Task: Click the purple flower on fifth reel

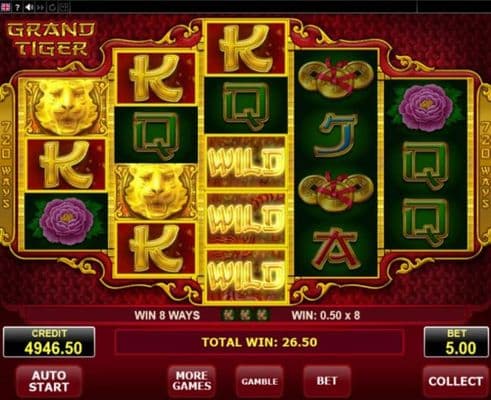Action: (x=426, y=106)
